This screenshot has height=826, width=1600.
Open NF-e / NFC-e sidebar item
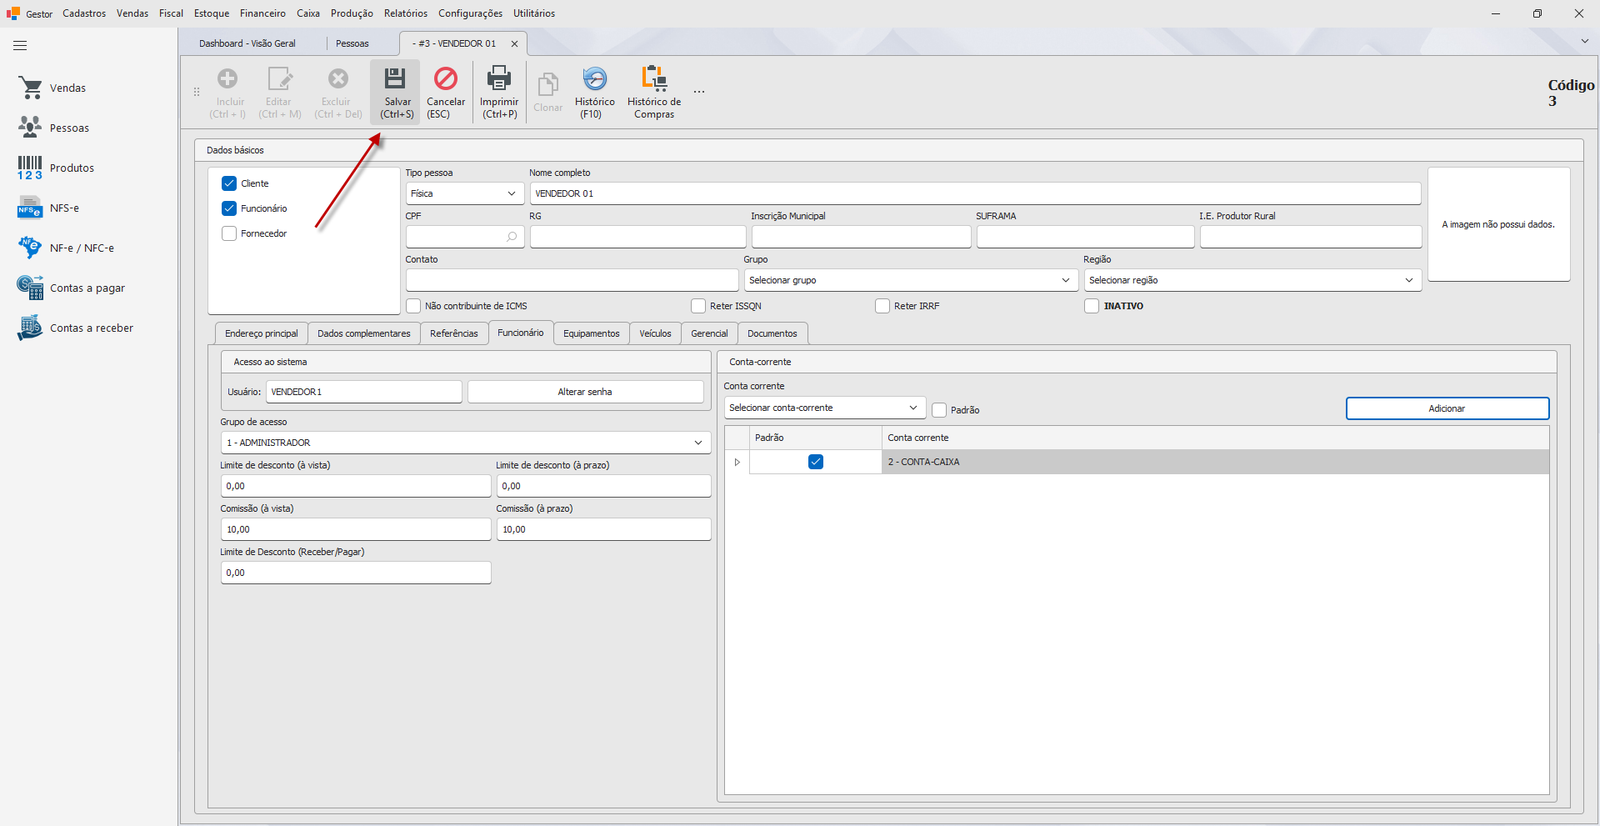pyautogui.click(x=66, y=248)
